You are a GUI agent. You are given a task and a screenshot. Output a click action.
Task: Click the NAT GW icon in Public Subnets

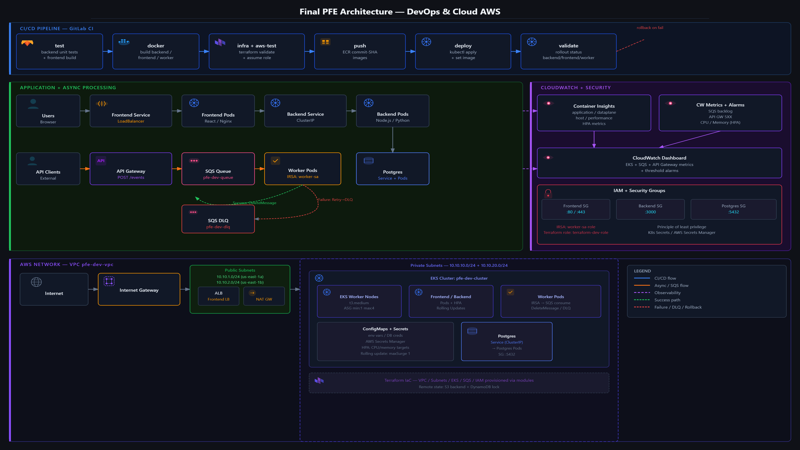(252, 293)
